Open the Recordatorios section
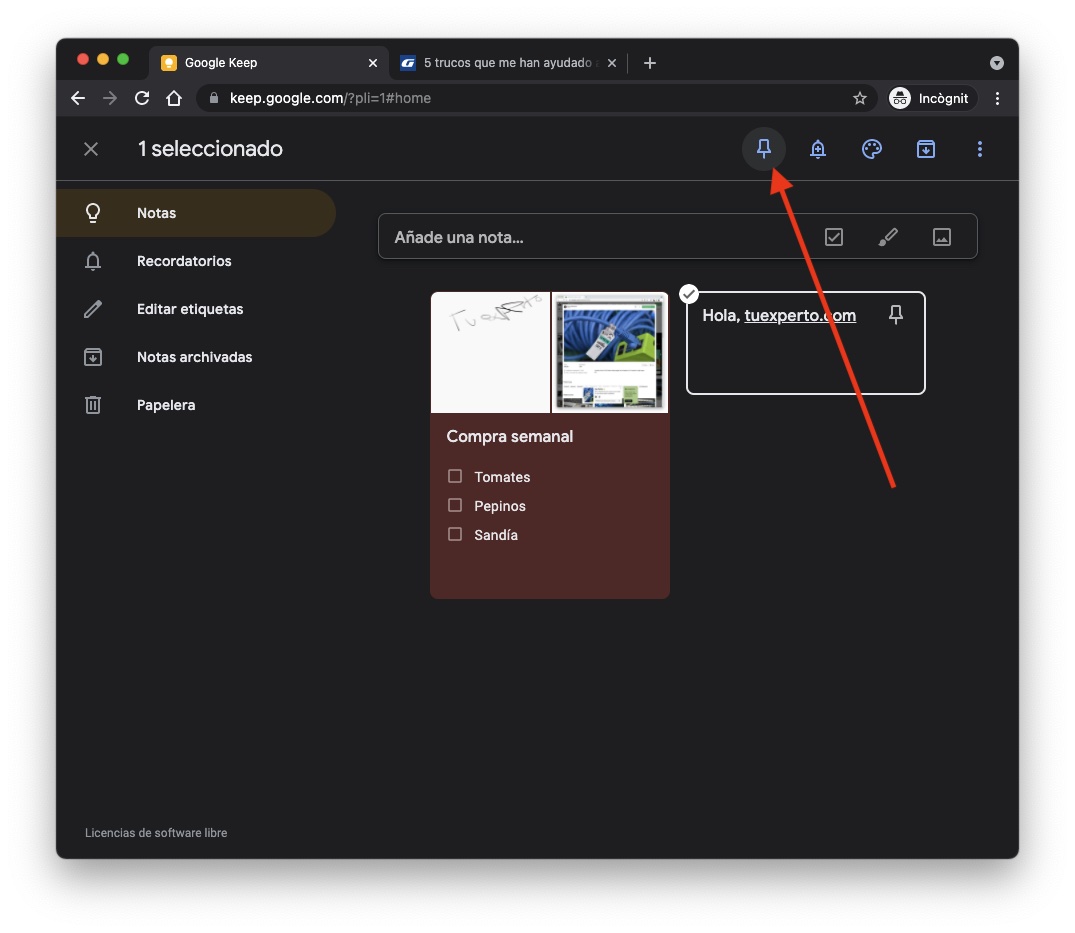 point(184,261)
